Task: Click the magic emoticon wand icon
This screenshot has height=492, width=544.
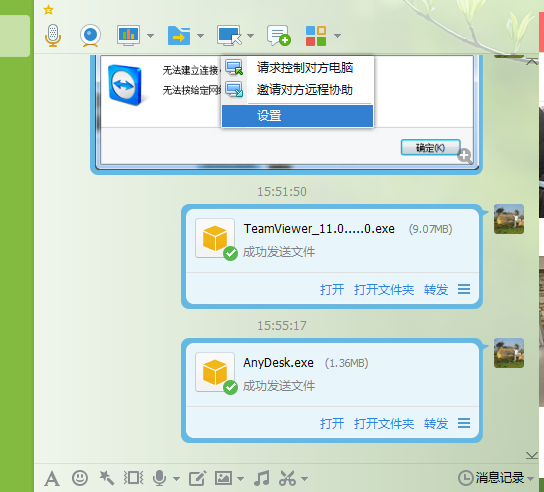Action: coord(107,478)
